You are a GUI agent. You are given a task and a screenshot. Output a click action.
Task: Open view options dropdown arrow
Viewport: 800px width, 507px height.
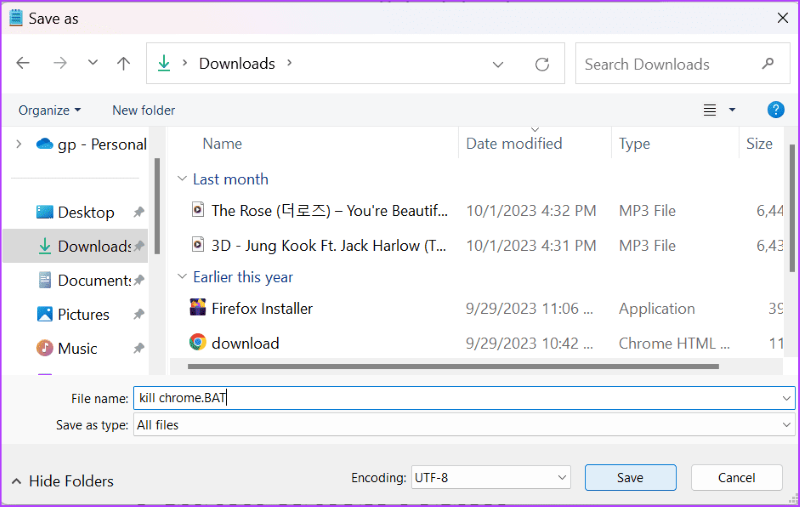(732, 110)
